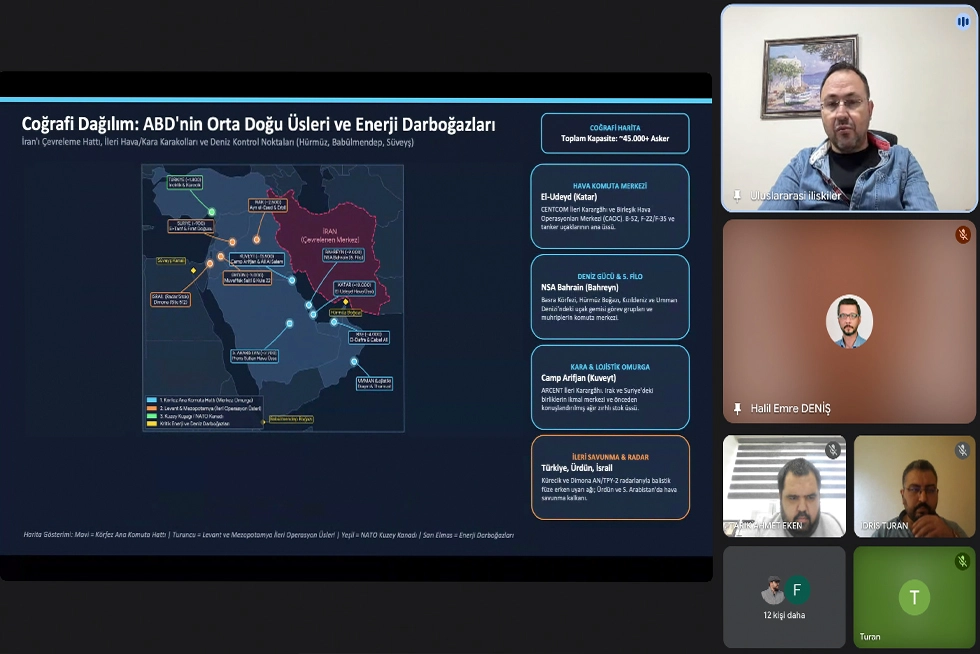This screenshot has height=654, width=980.
Task: Click the 'Süveyş Kanalı' map label
Action: tap(171, 260)
